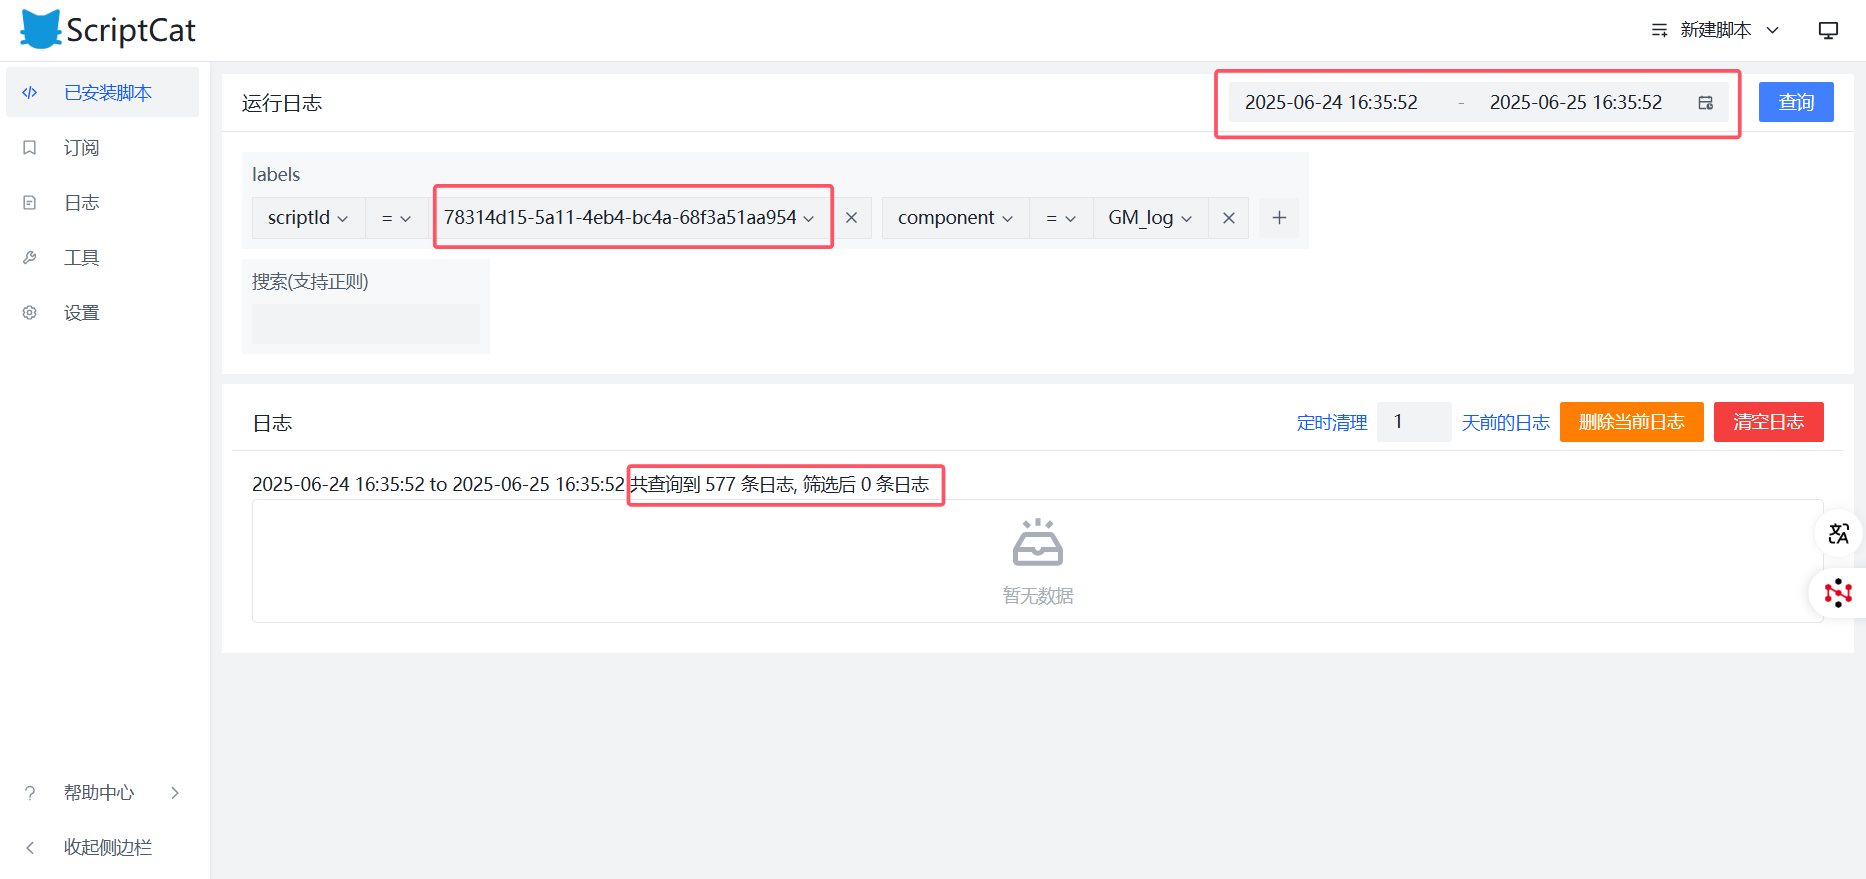Remove the scriptId label filter

[851, 218]
